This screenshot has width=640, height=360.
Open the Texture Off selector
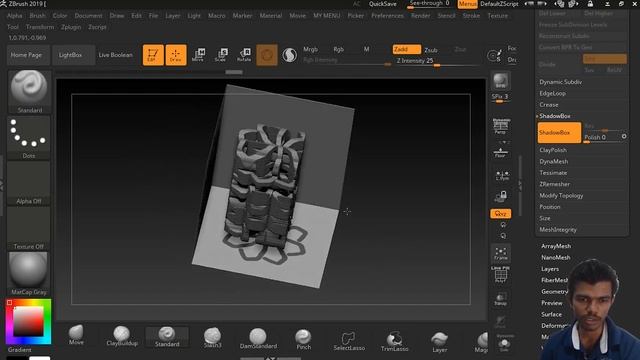(29, 228)
